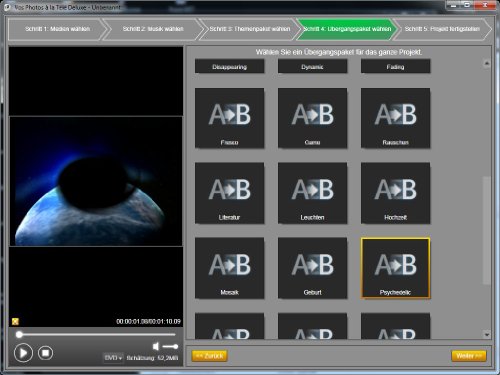Click scrollbar down arrow in transitions list

(x=487, y=334)
